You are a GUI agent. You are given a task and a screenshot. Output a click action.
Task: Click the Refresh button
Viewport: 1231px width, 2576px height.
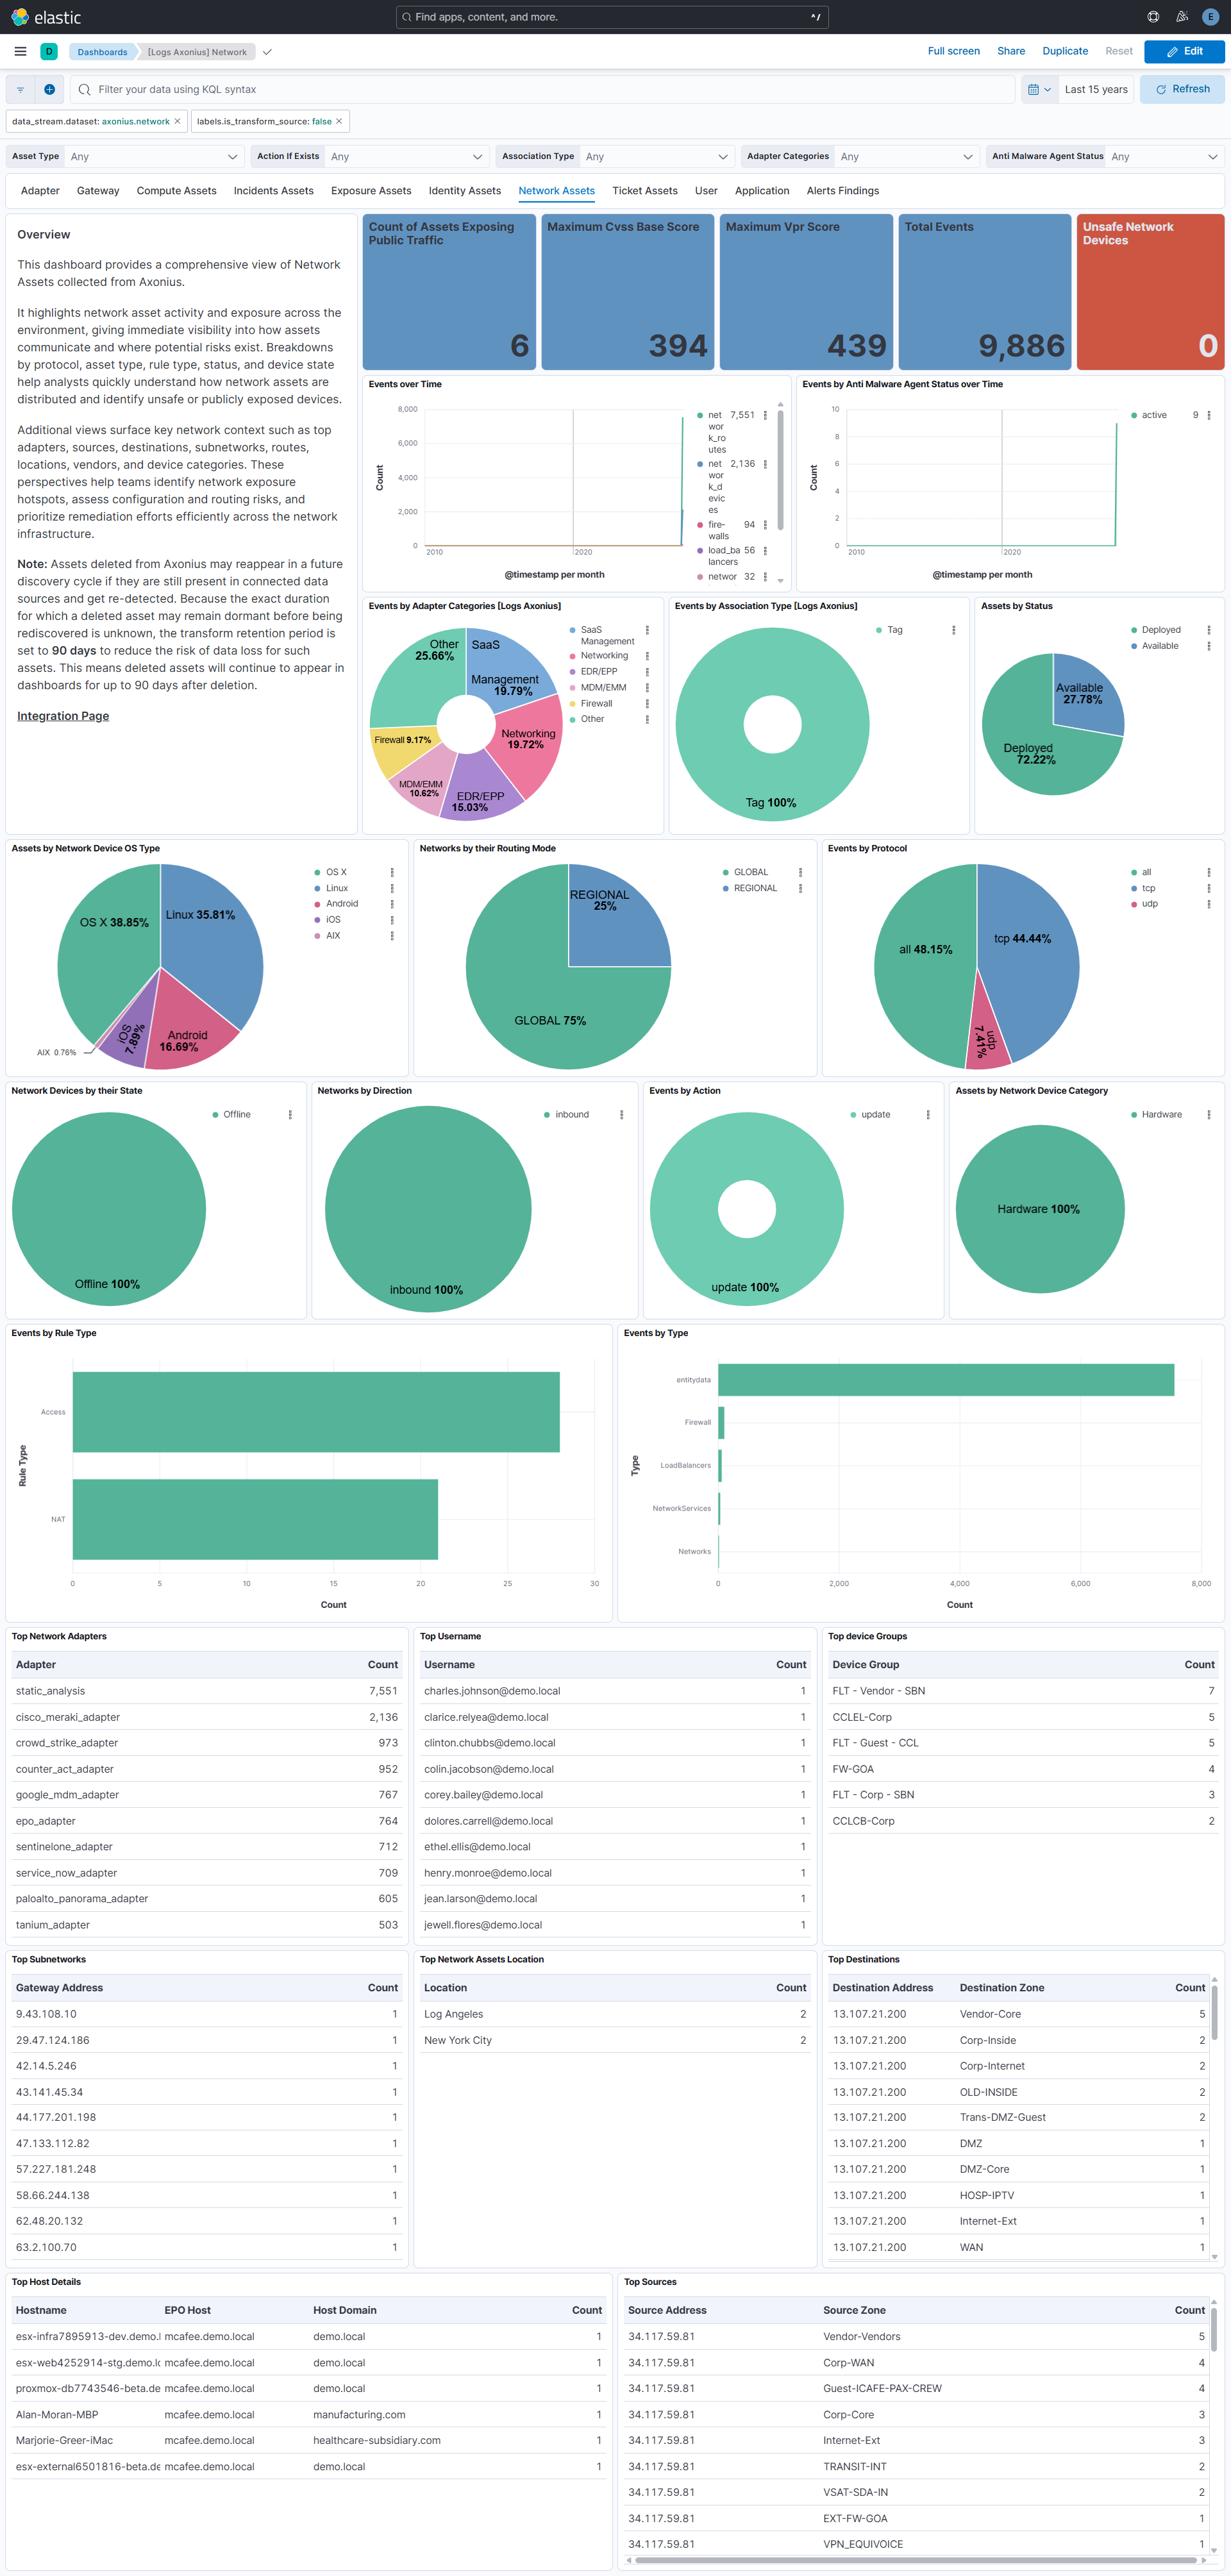coord(1183,89)
